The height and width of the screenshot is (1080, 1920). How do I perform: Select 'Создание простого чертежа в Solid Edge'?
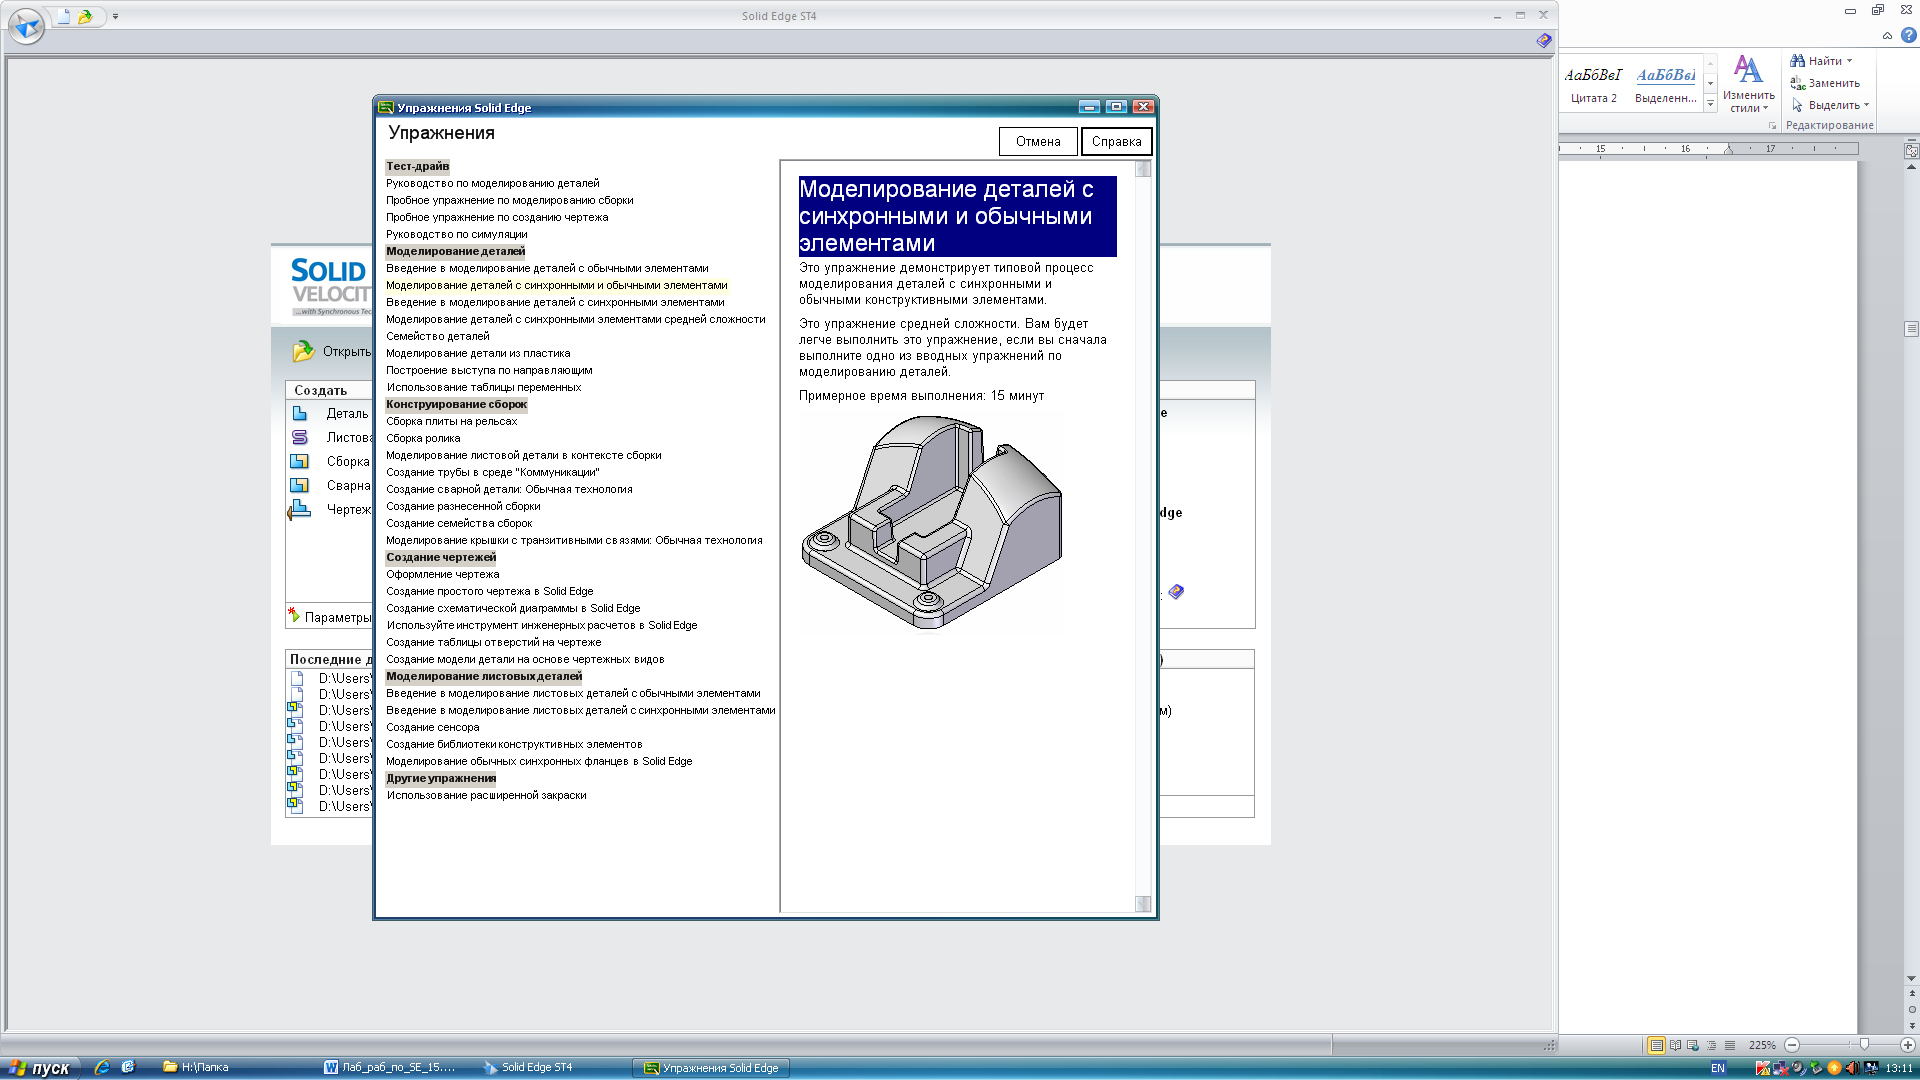490,591
